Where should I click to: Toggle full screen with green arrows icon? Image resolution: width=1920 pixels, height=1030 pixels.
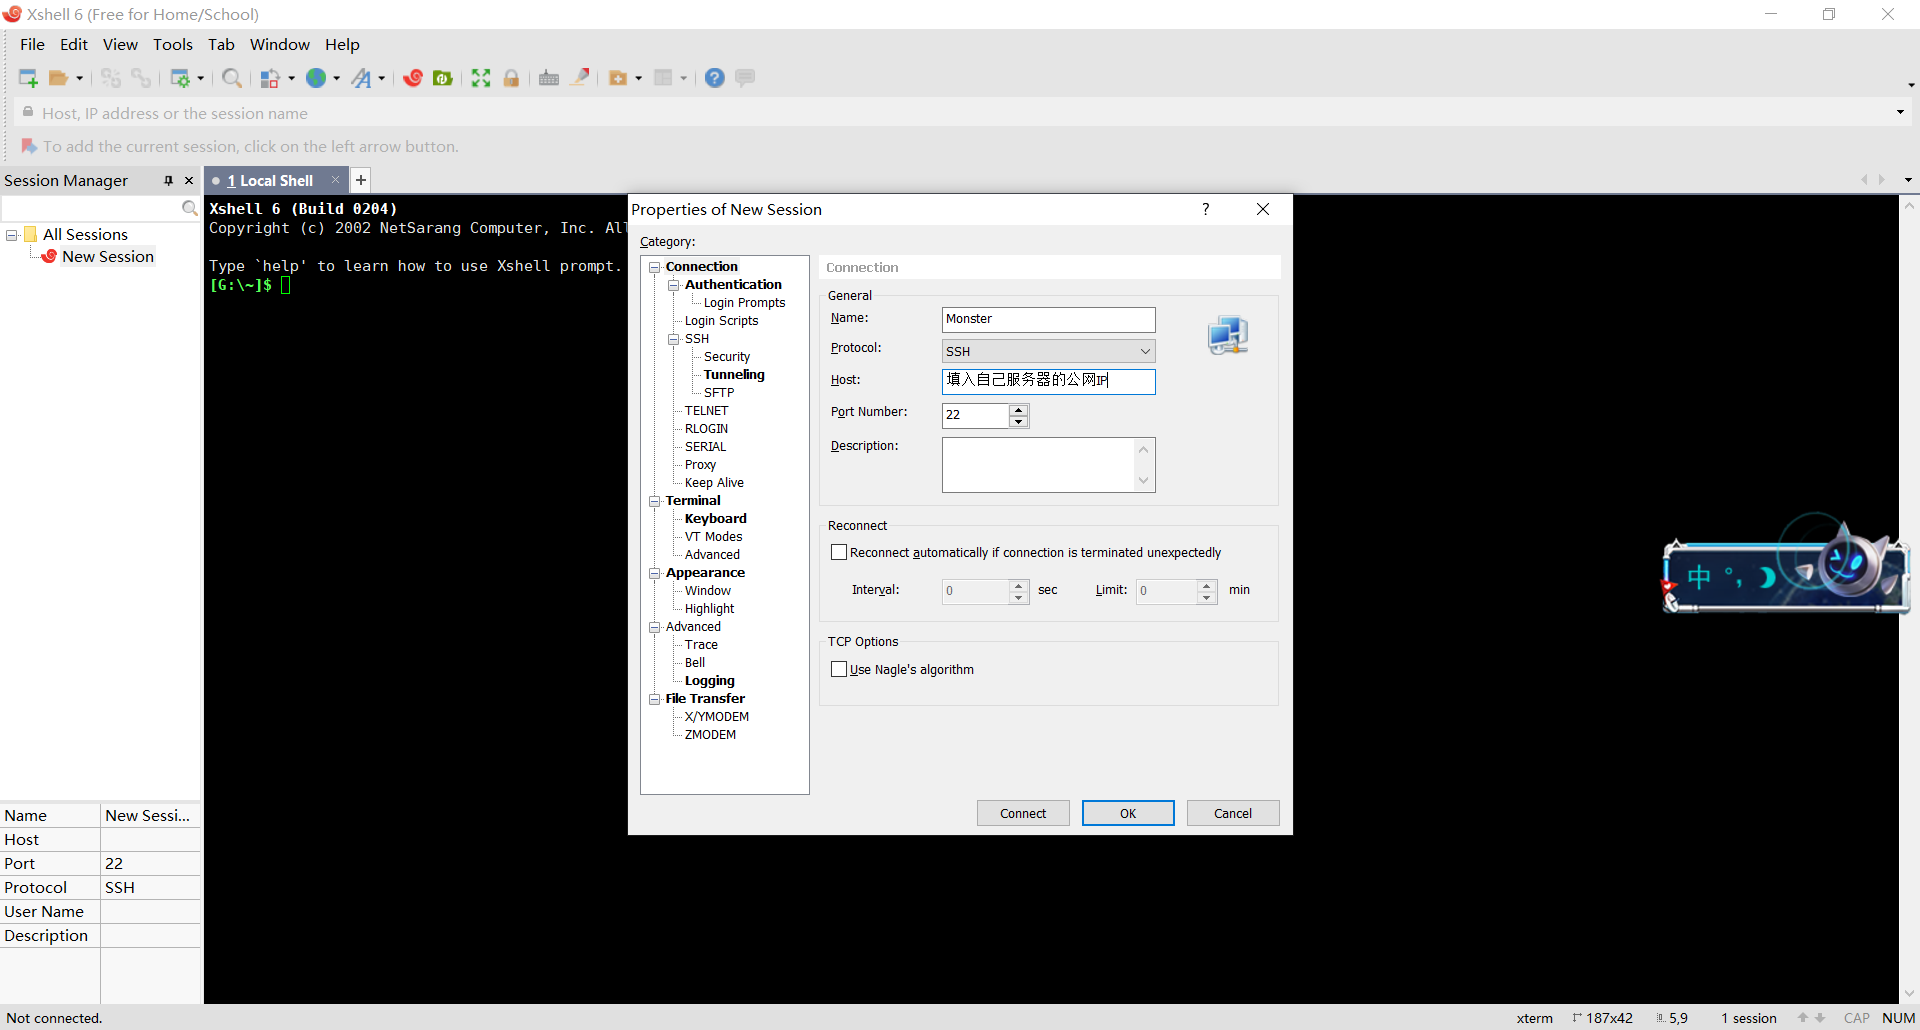[x=481, y=78]
